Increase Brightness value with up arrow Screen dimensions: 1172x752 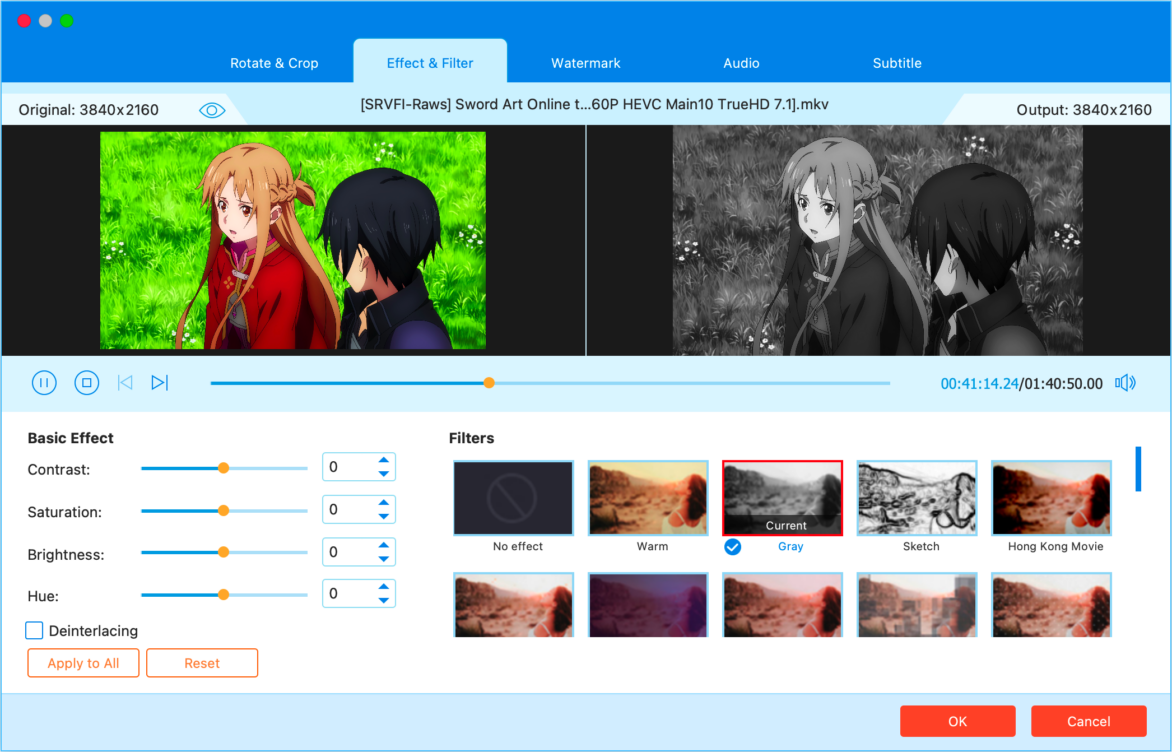tap(383, 545)
